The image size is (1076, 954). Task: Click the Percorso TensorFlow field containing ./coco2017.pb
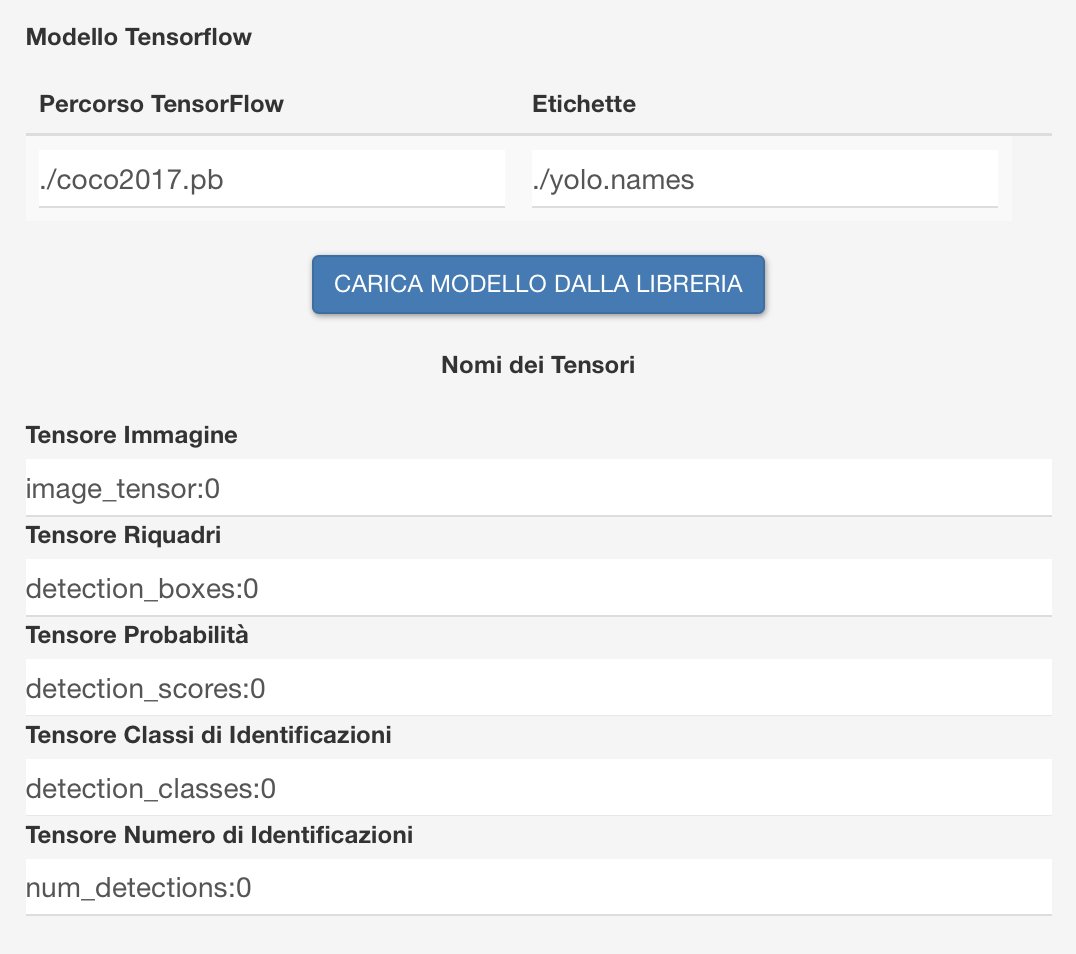tap(272, 178)
